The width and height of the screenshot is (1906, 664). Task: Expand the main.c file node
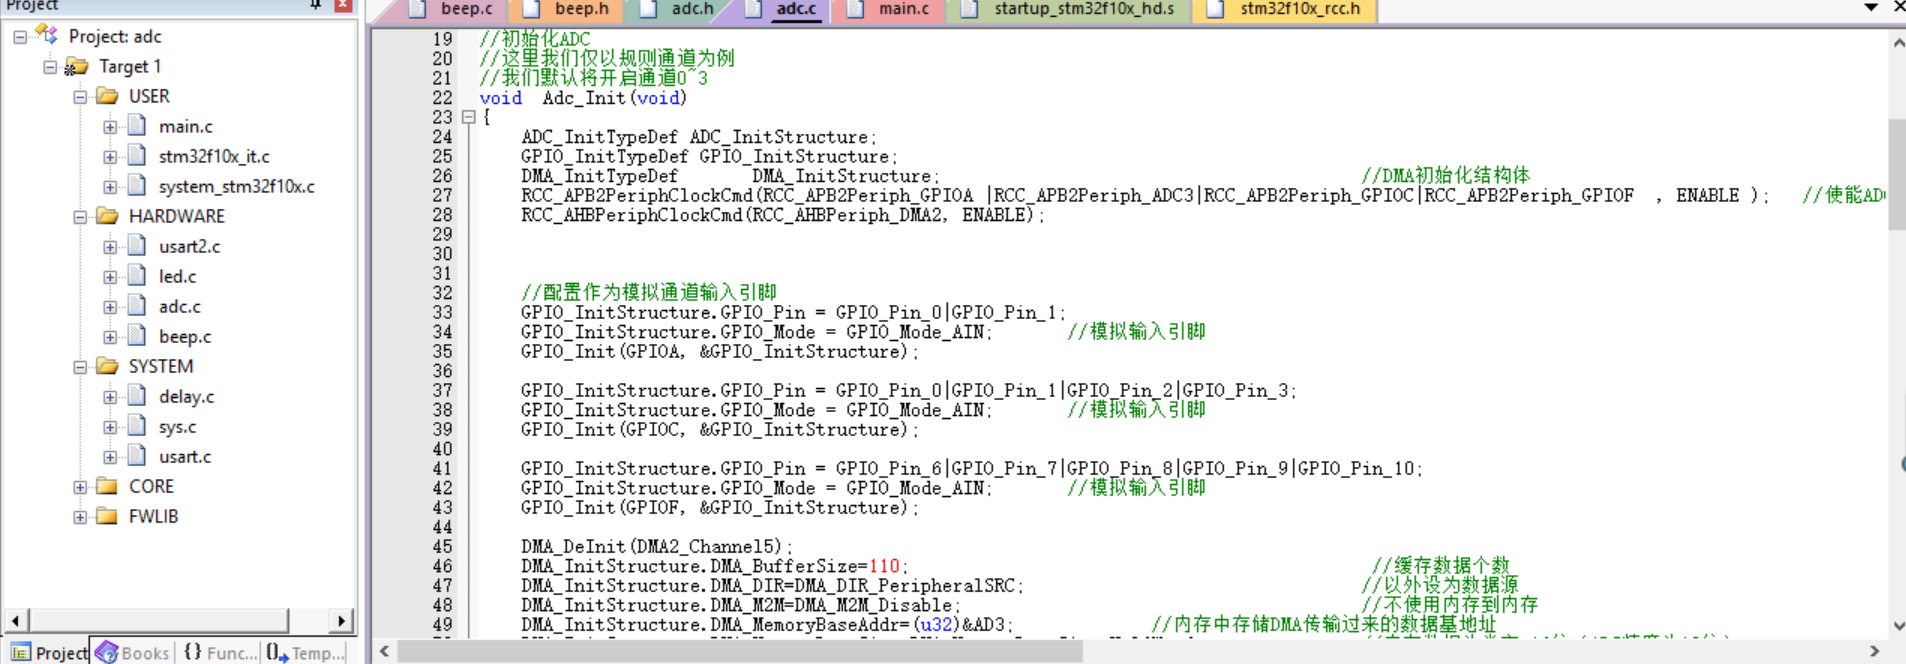pyautogui.click(x=110, y=127)
